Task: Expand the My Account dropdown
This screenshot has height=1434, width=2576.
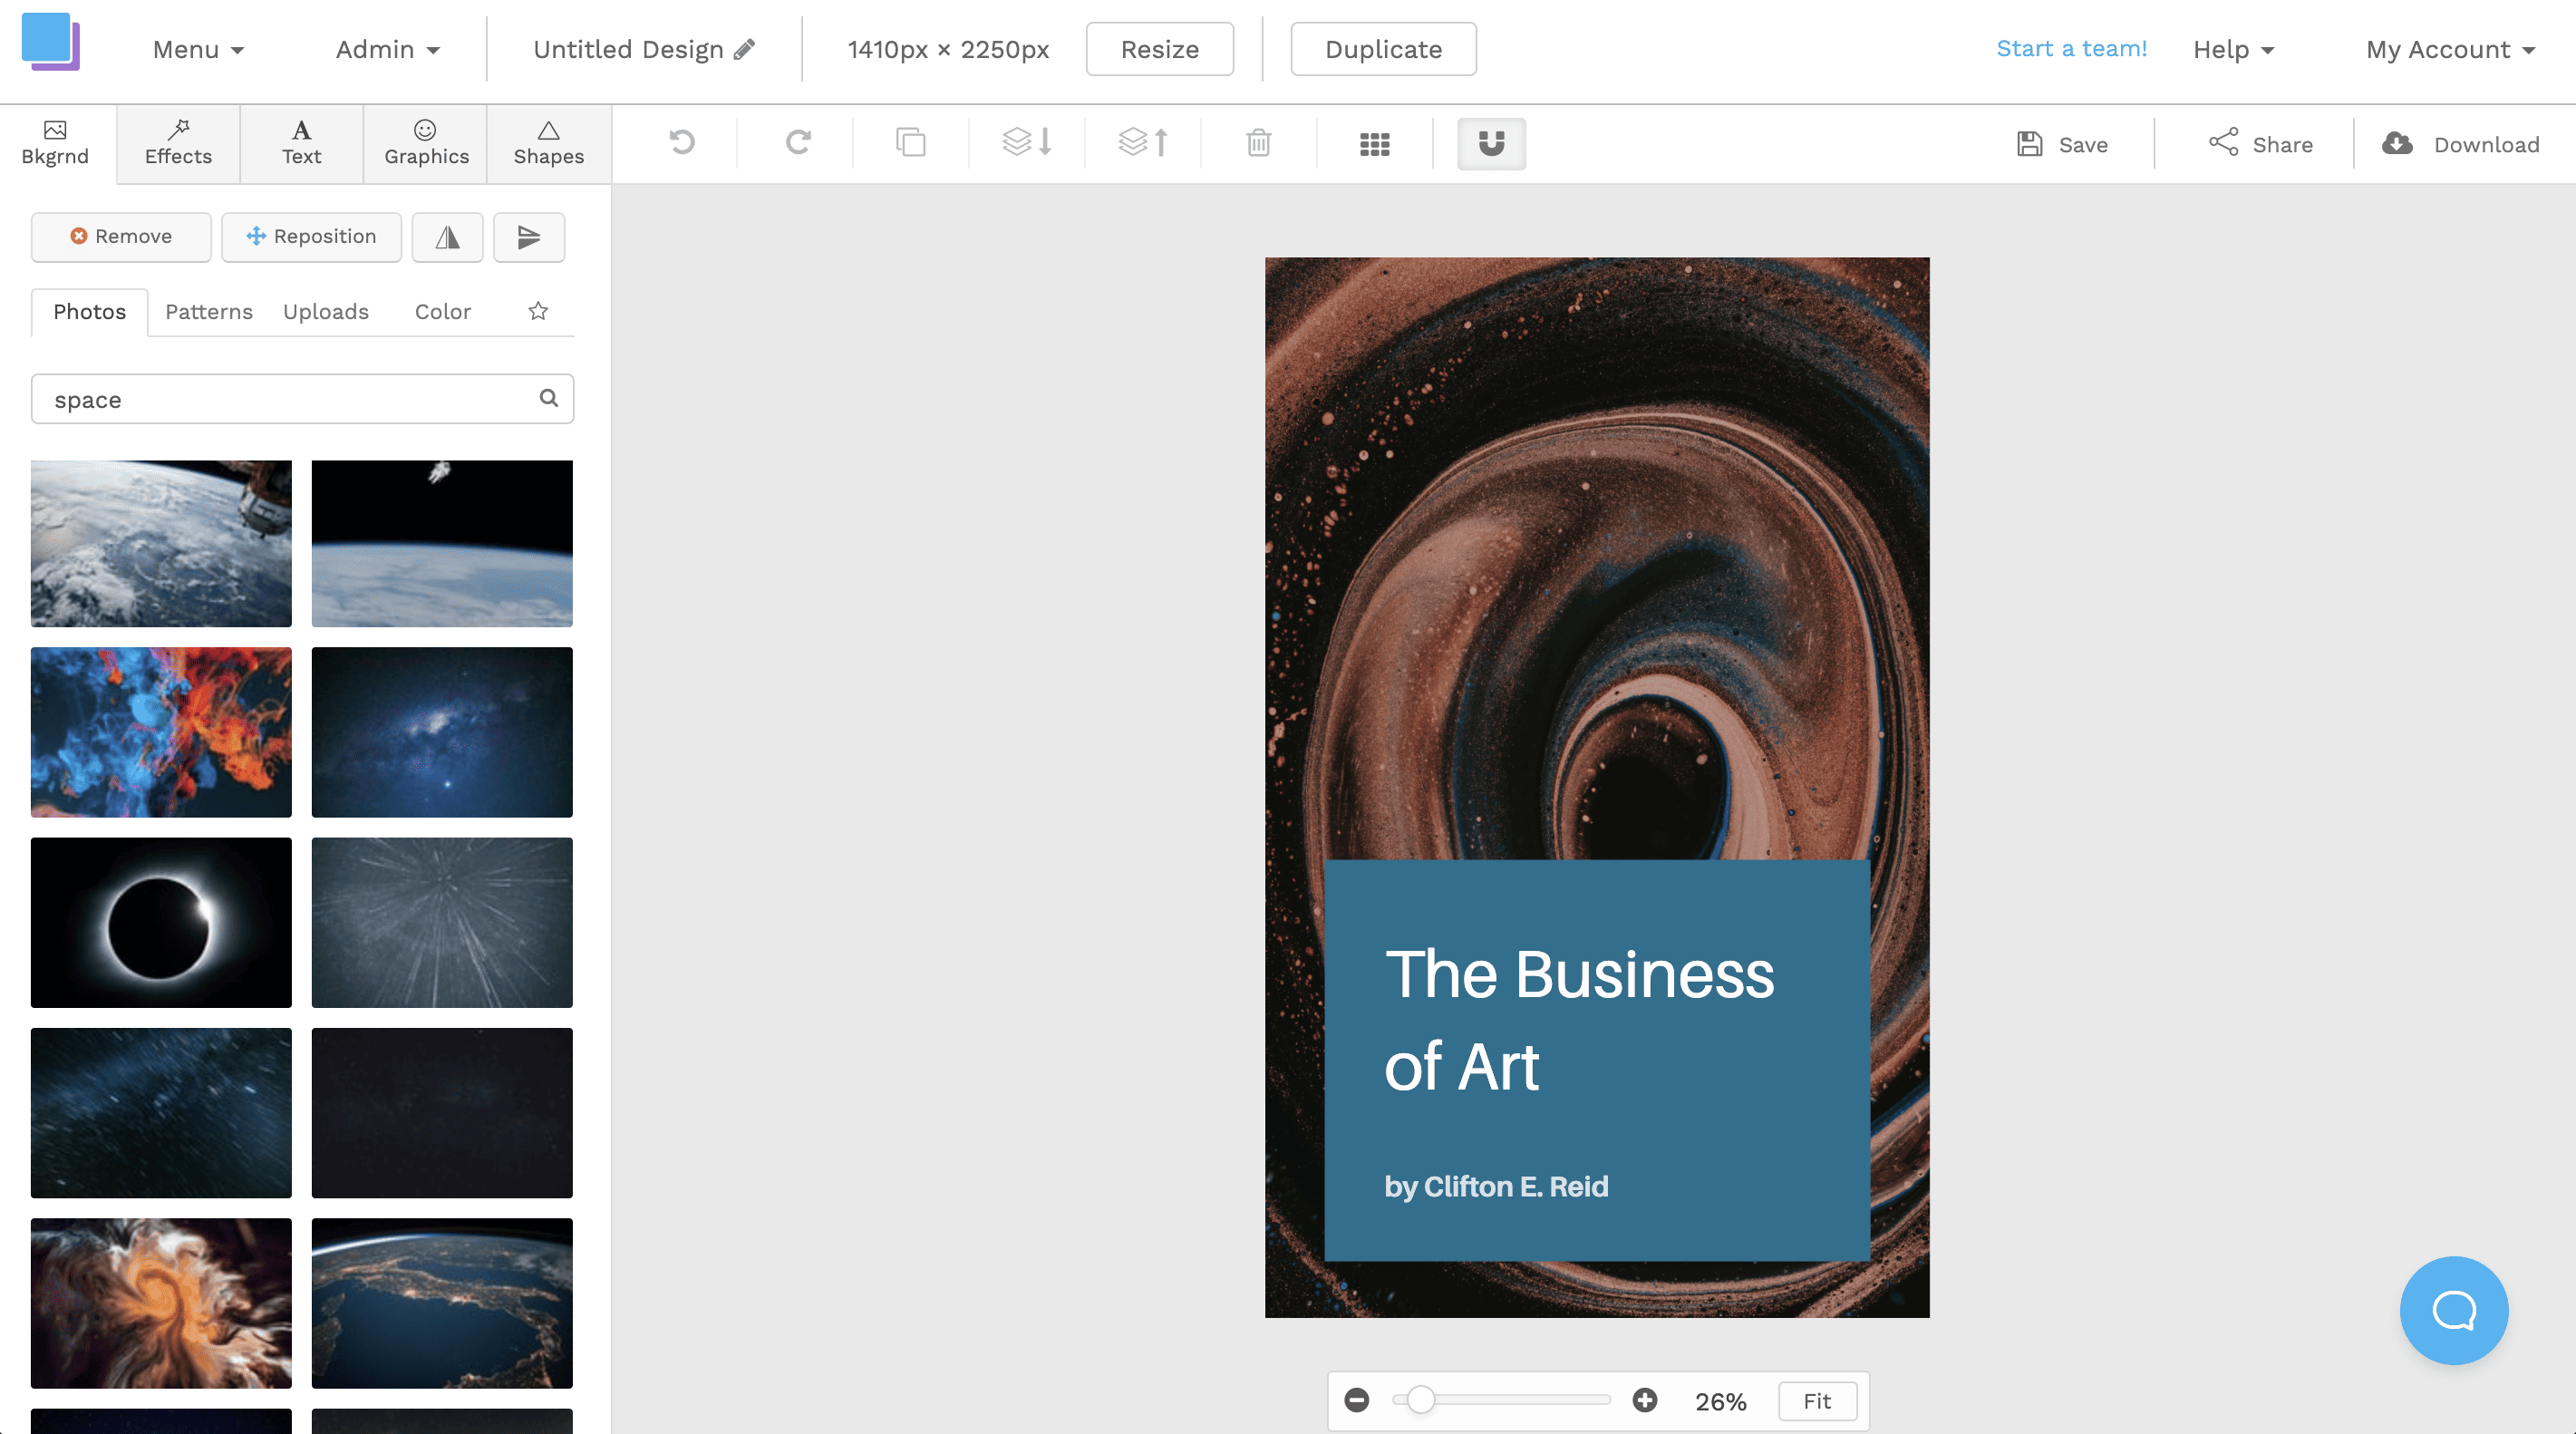Action: [x=2449, y=50]
